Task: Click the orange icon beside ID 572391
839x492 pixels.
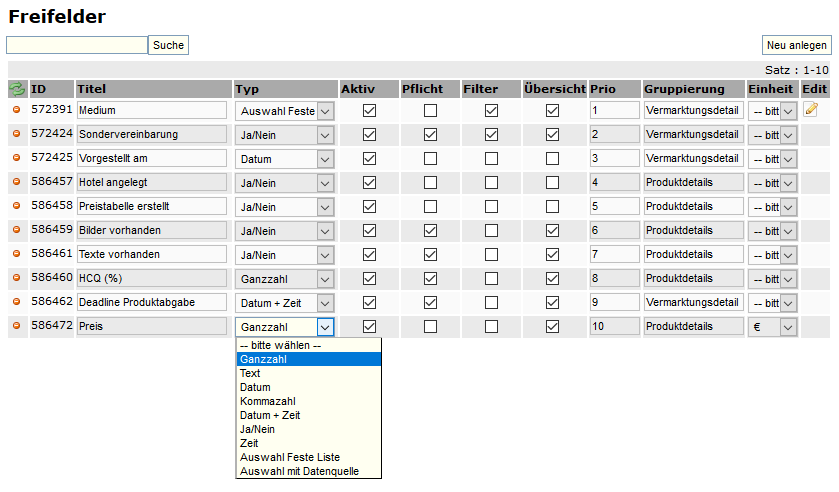Action: (x=17, y=110)
